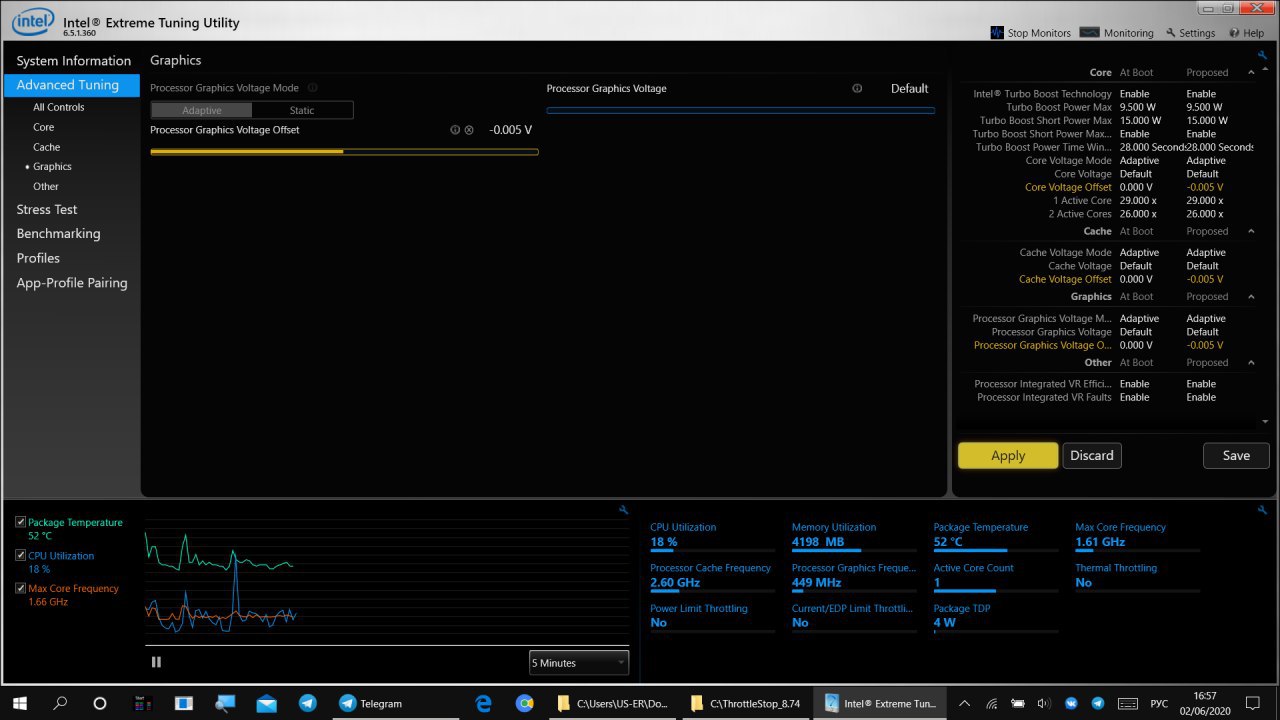
Task: Open Help with the question mark icon
Action: (x=1246, y=33)
